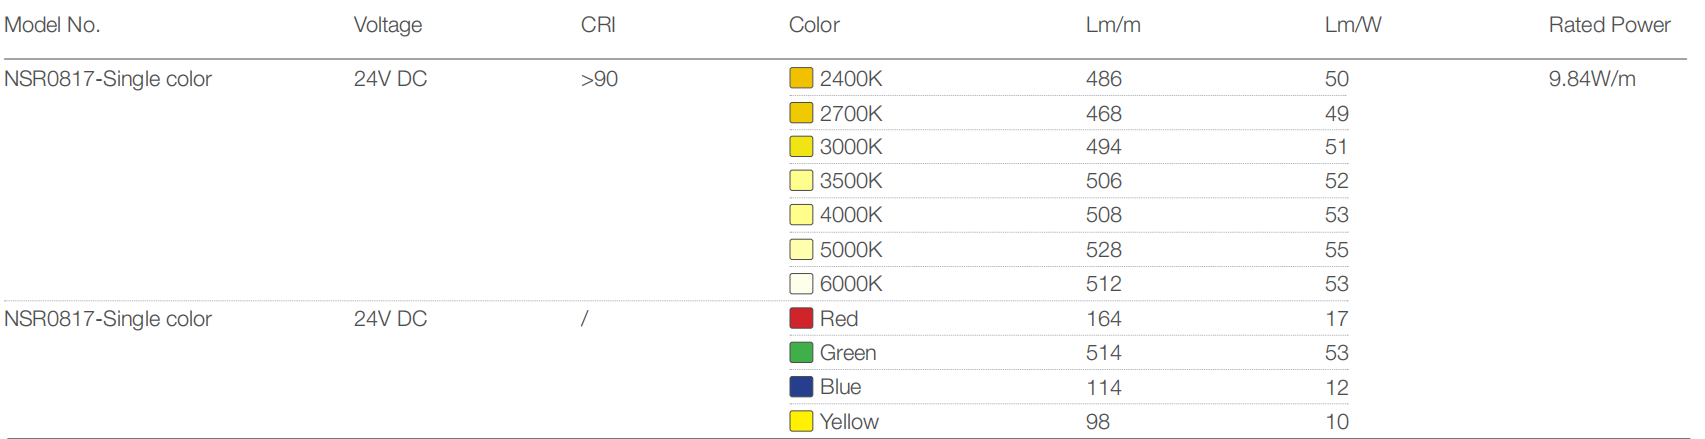Click the Lm/m column header
1705x439 pixels.
click(1113, 25)
